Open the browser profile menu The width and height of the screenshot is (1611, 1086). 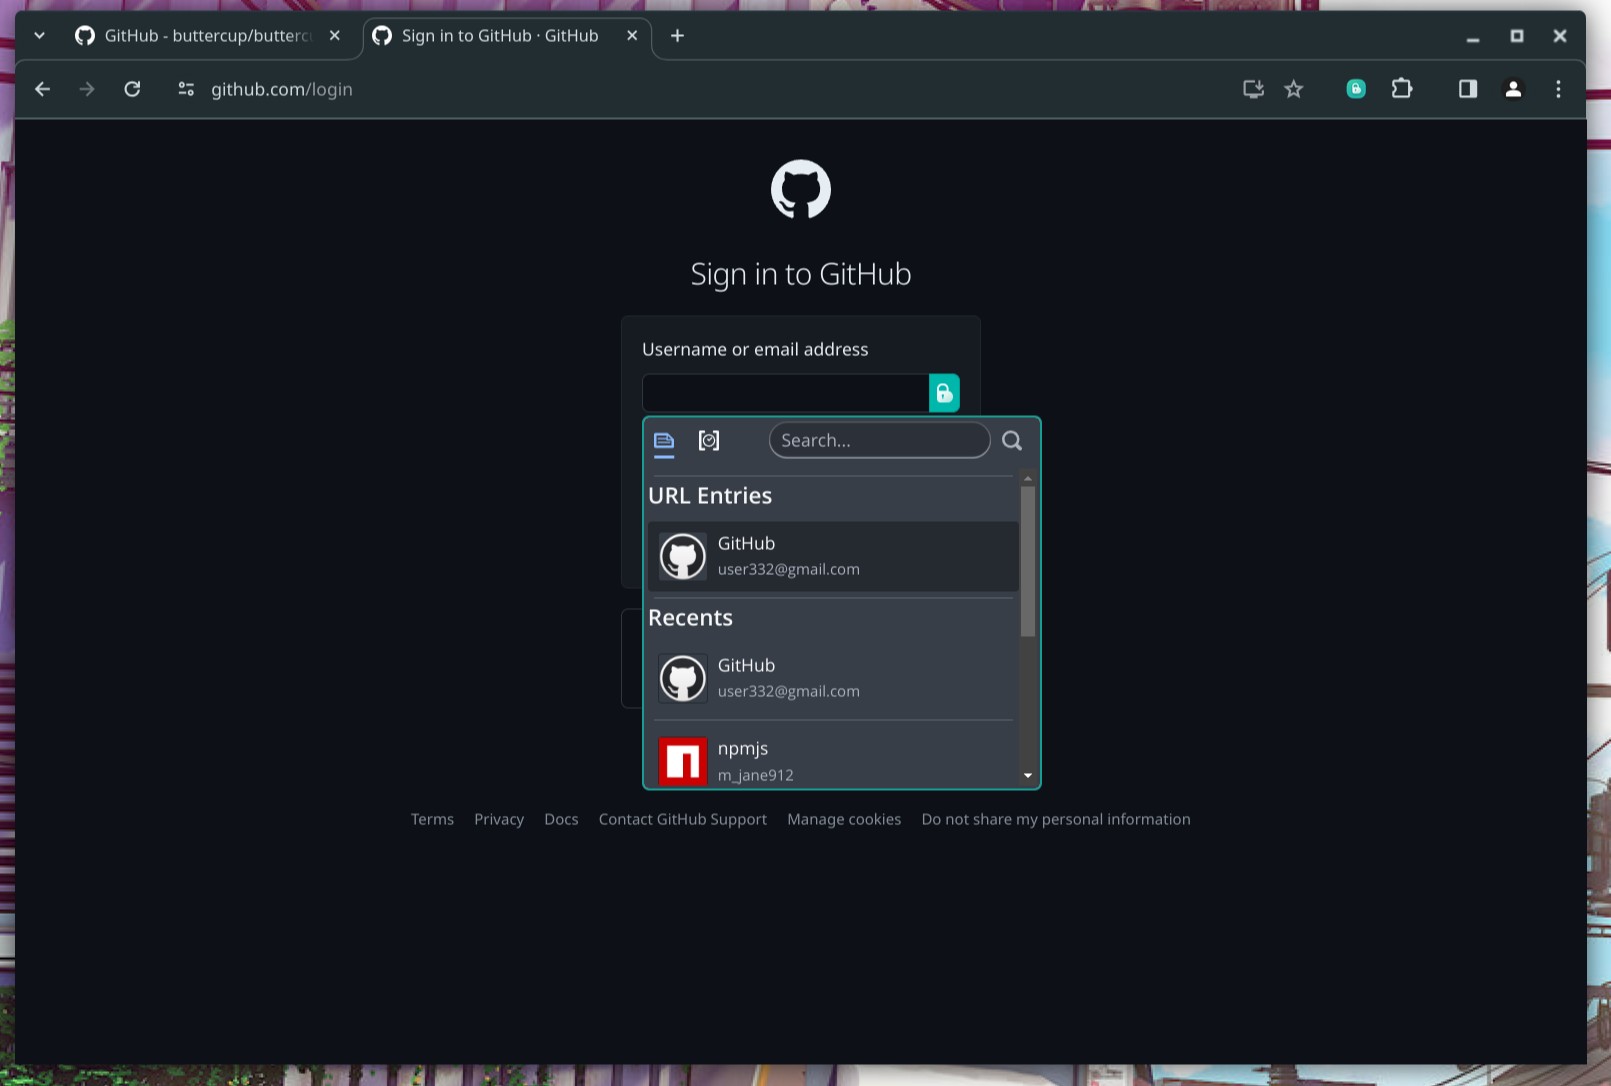point(1513,89)
